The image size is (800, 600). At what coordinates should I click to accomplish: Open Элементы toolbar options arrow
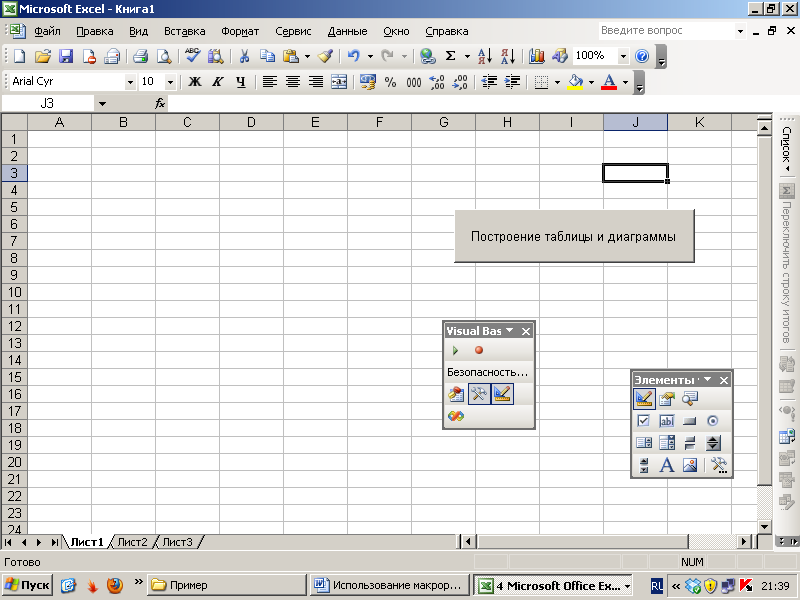click(707, 380)
